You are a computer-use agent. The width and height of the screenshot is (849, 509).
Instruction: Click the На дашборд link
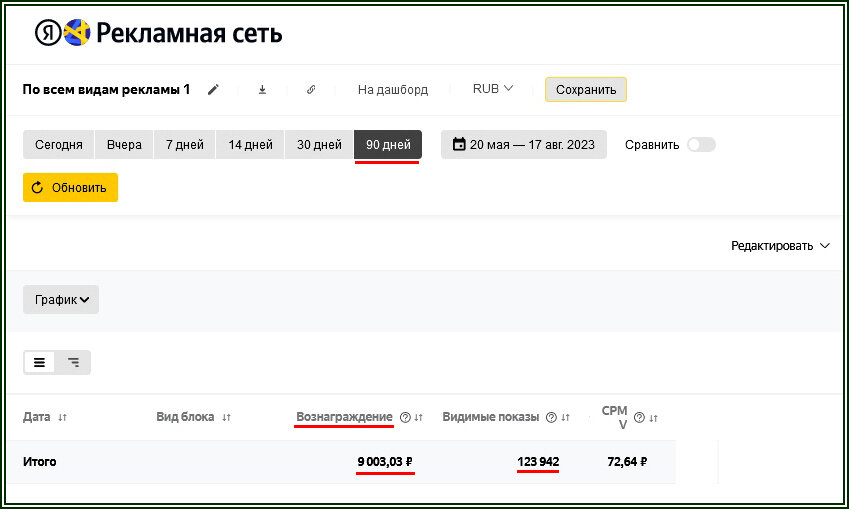[393, 90]
